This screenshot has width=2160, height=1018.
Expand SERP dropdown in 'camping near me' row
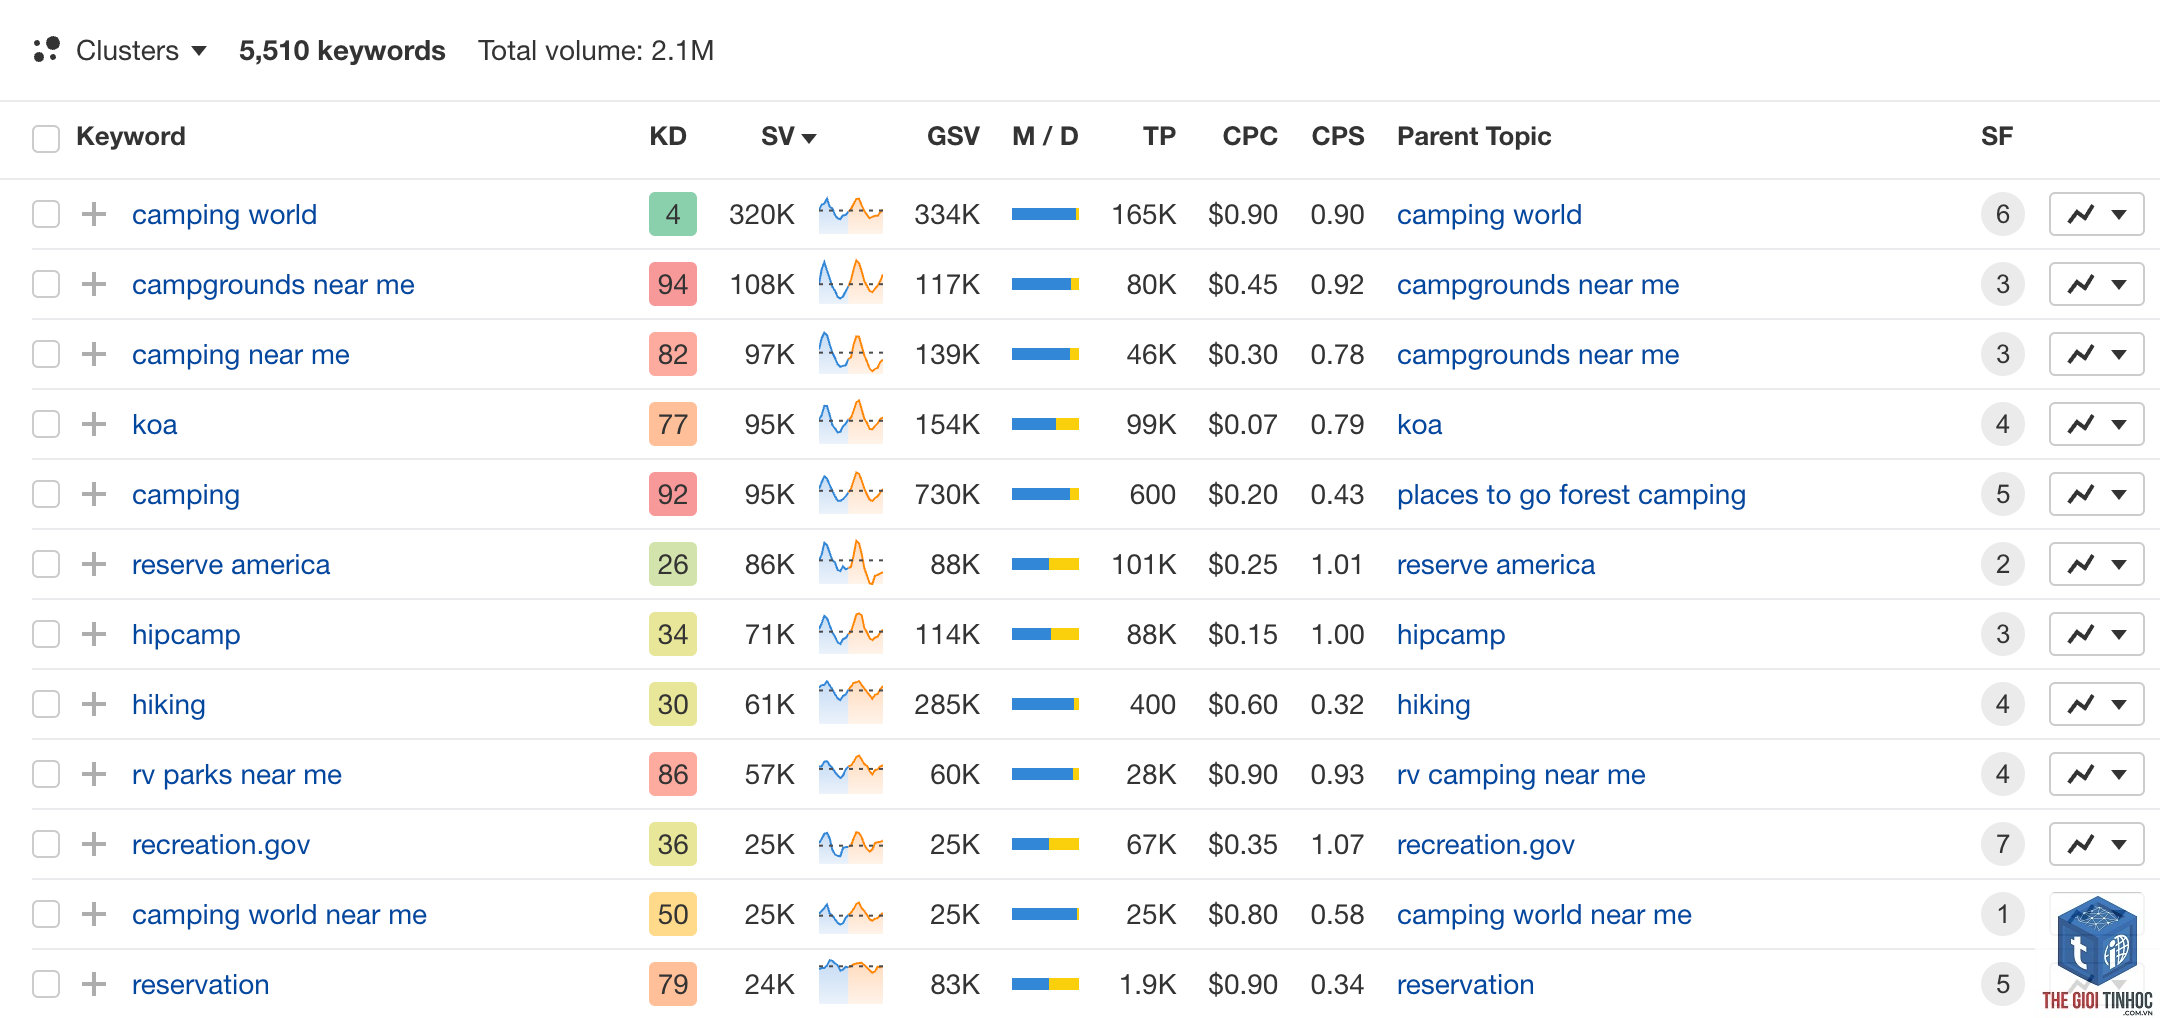tap(2096, 354)
